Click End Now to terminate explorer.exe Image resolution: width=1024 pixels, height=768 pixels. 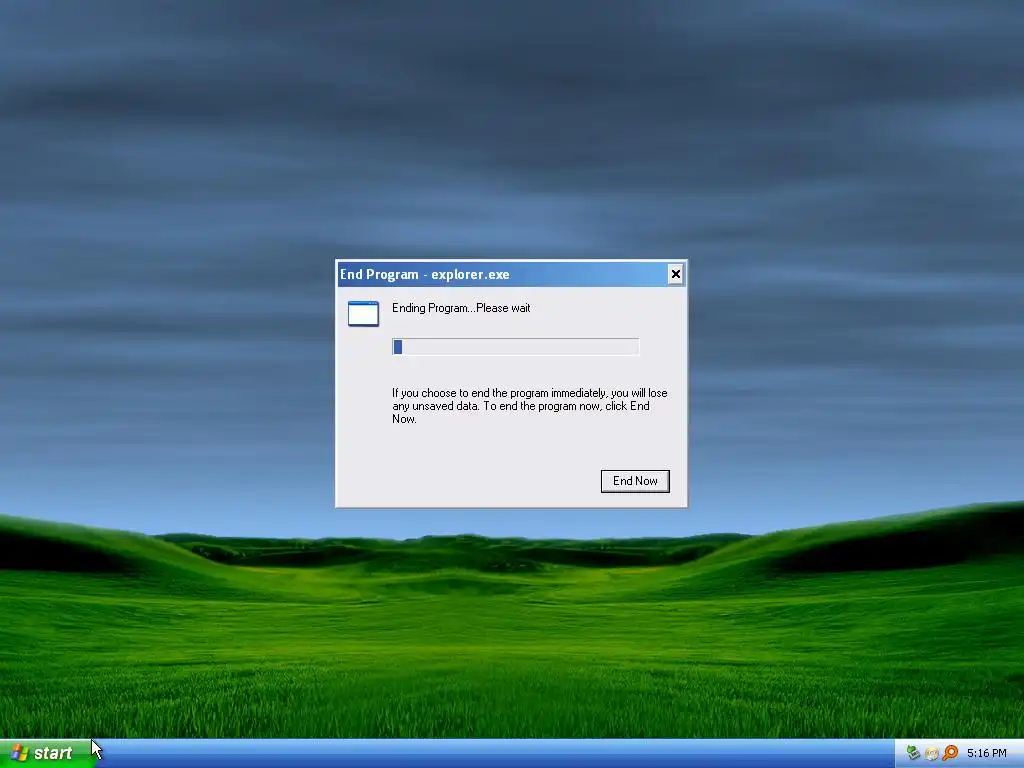click(635, 481)
